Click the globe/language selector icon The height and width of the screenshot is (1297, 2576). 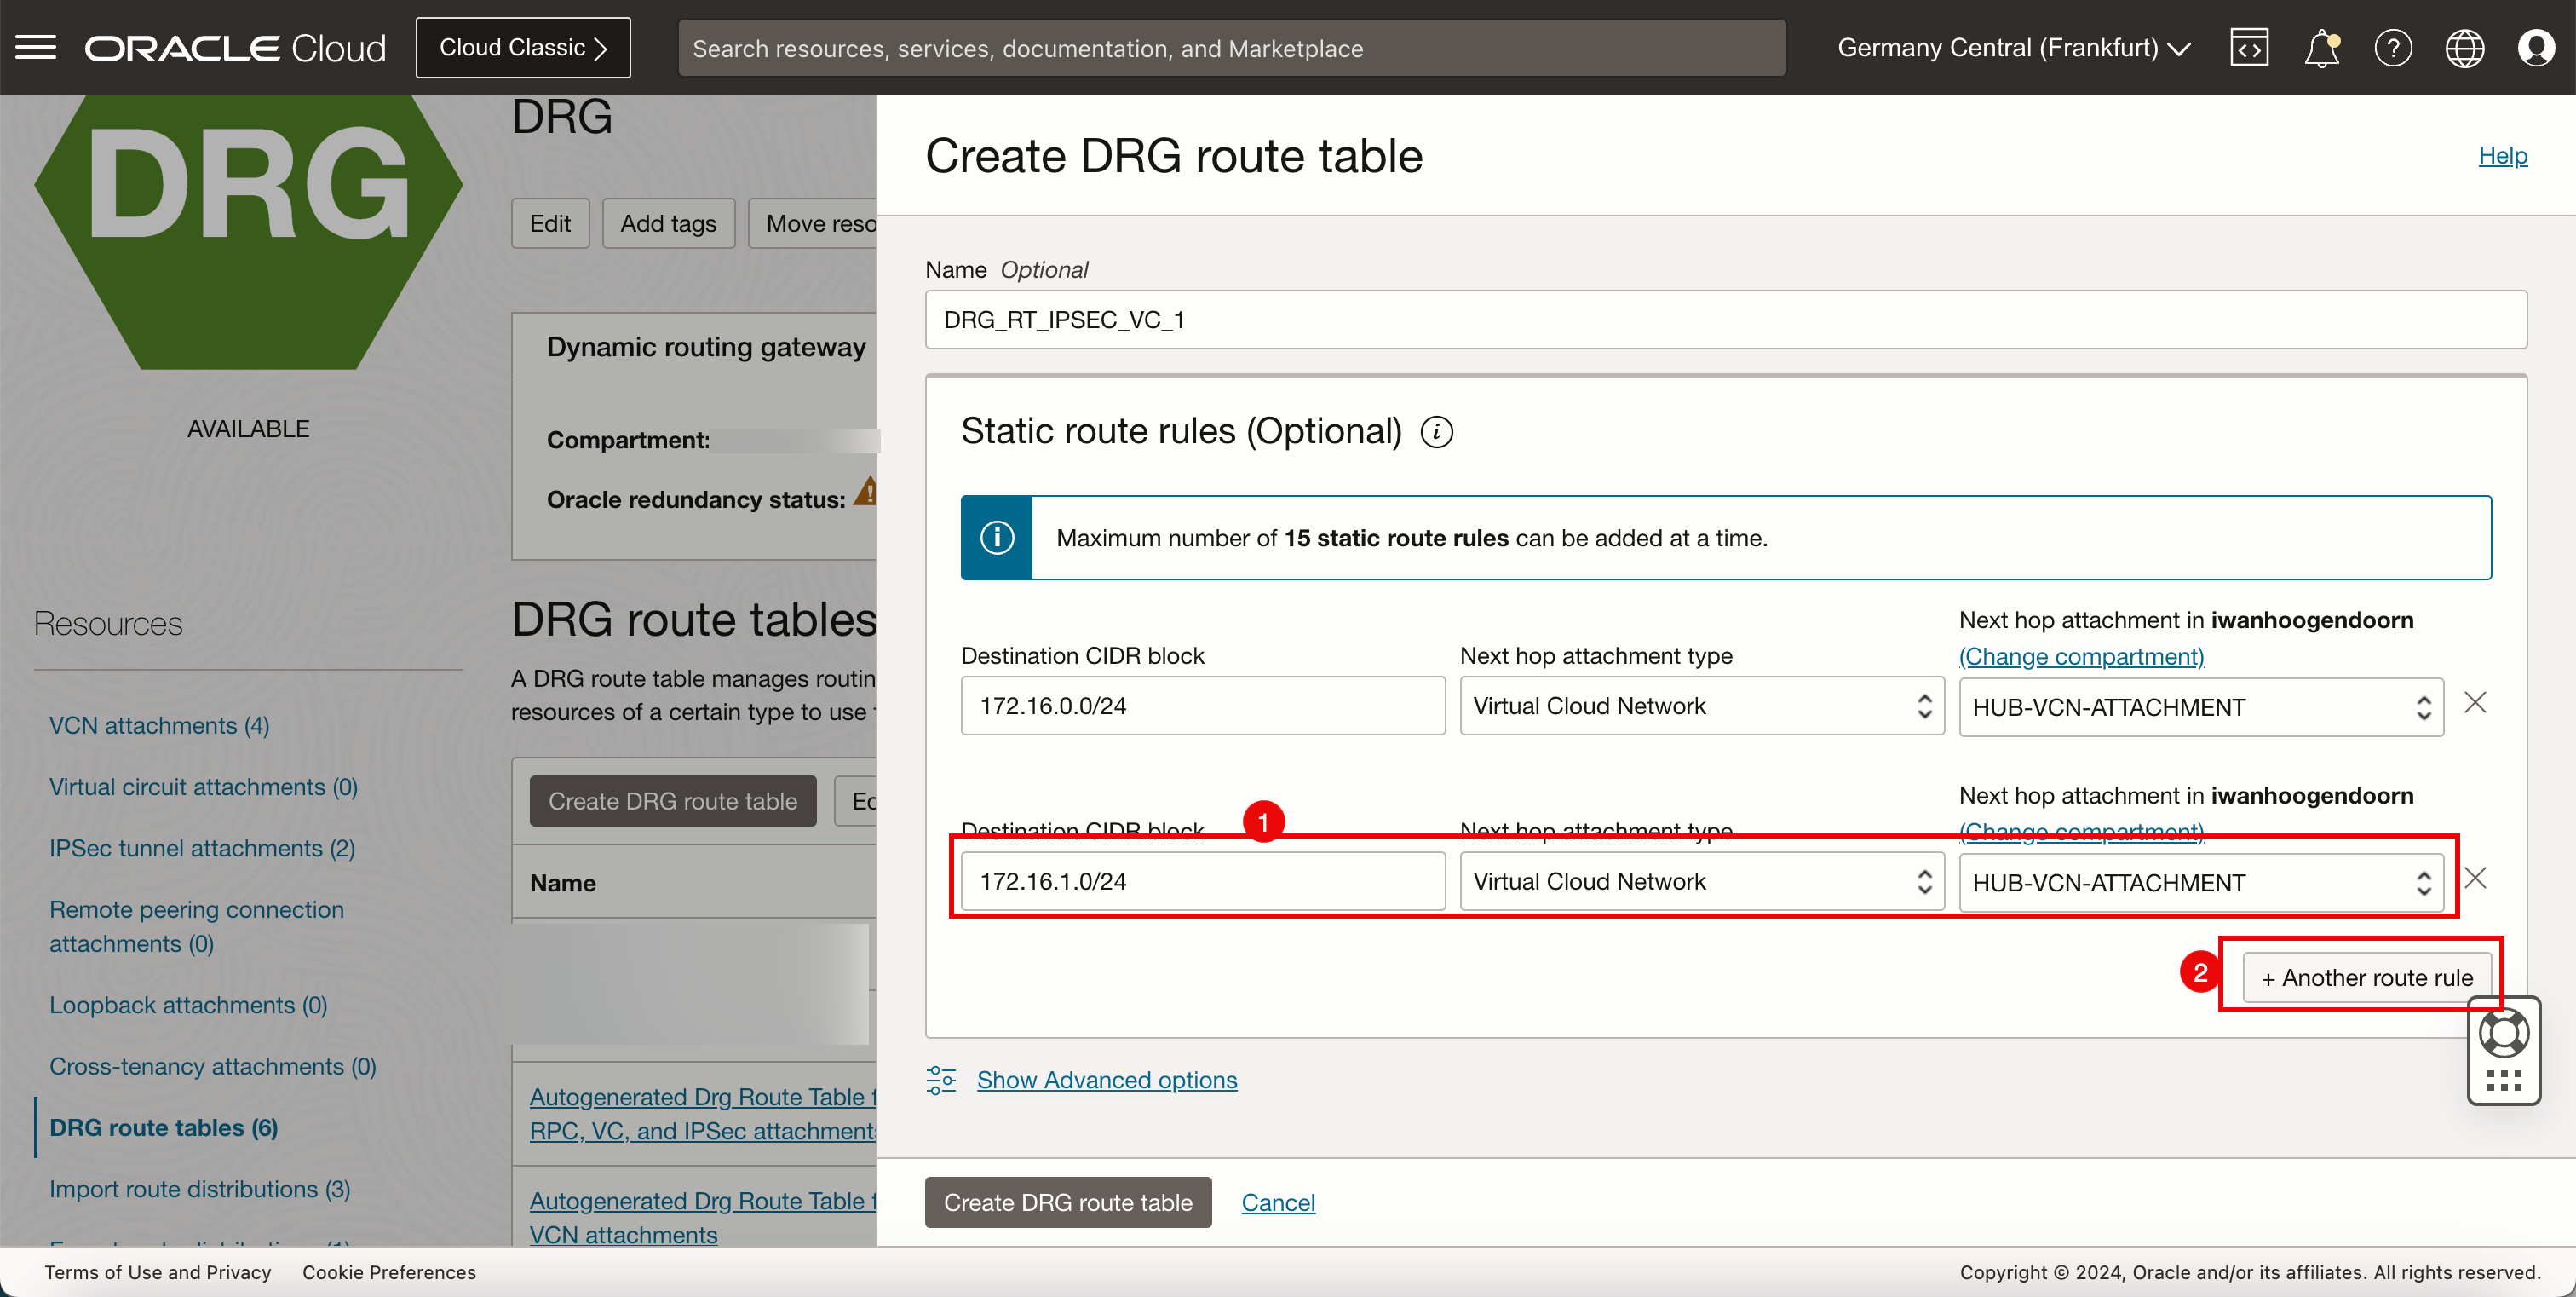2465,46
